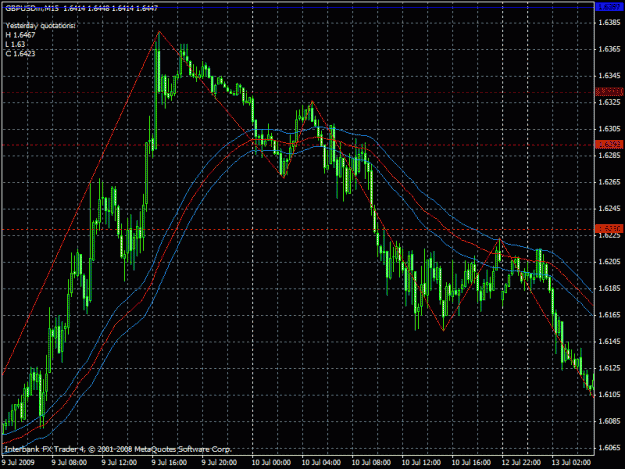Select the 'H 1.6467' yesterday high value
625x469 pixels.
tap(20, 35)
